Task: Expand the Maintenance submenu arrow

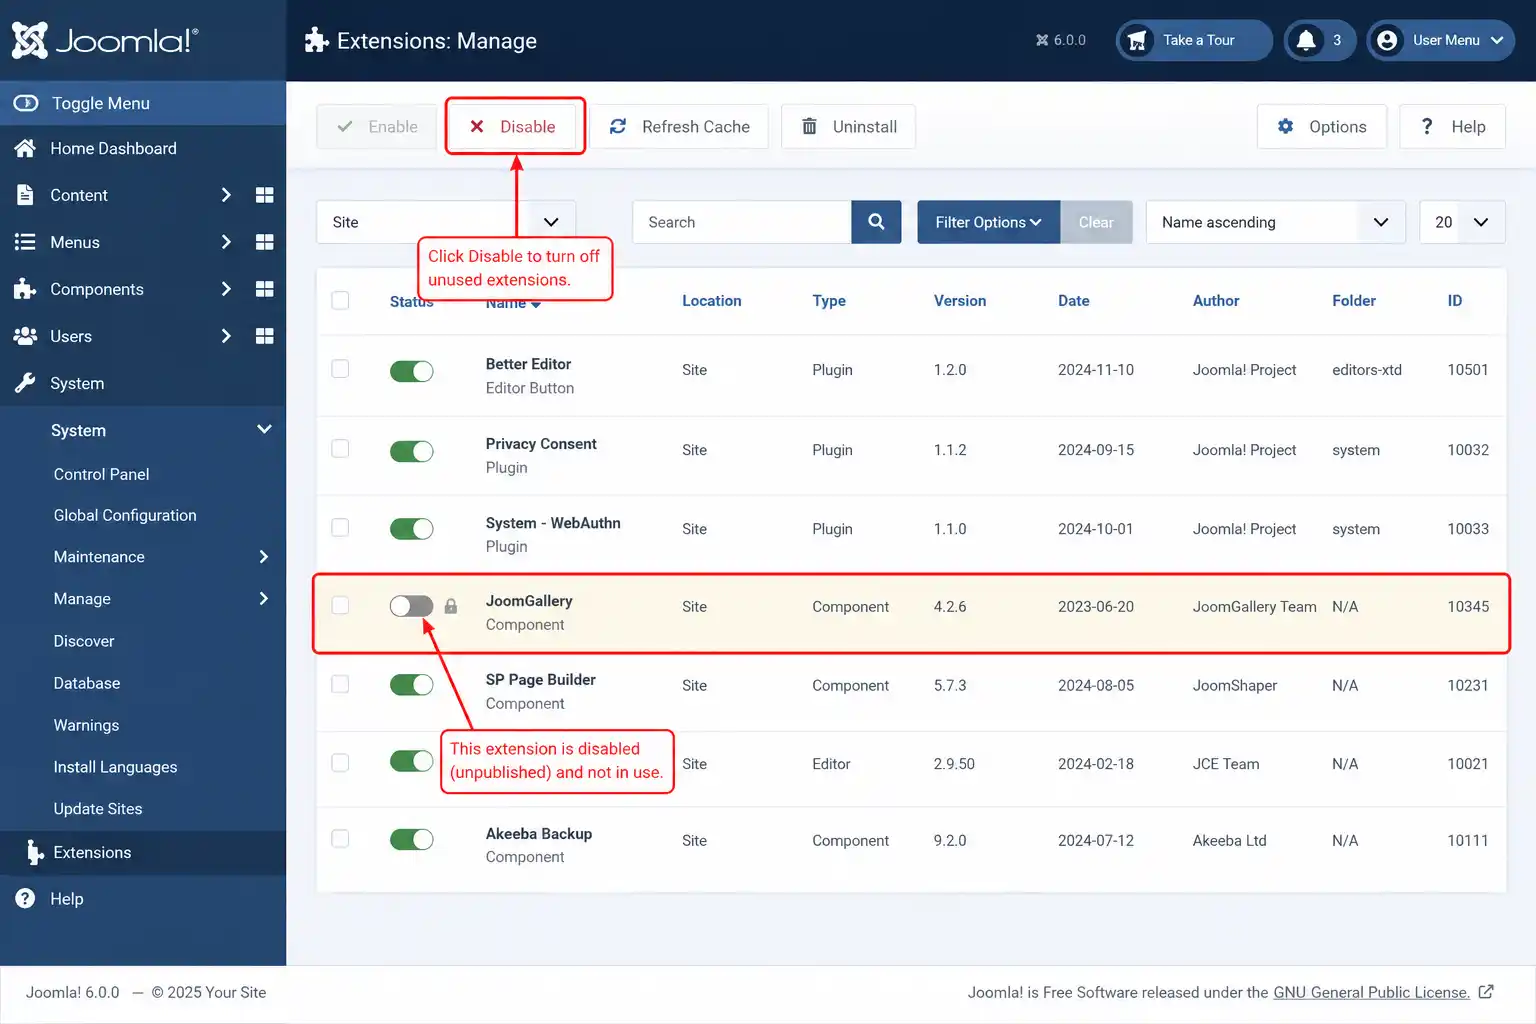Action: [264, 557]
